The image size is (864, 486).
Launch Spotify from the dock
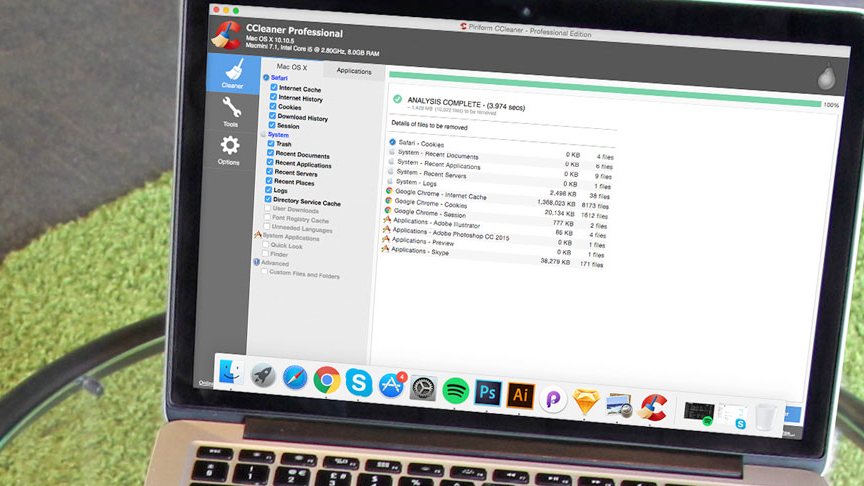click(x=455, y=391)
